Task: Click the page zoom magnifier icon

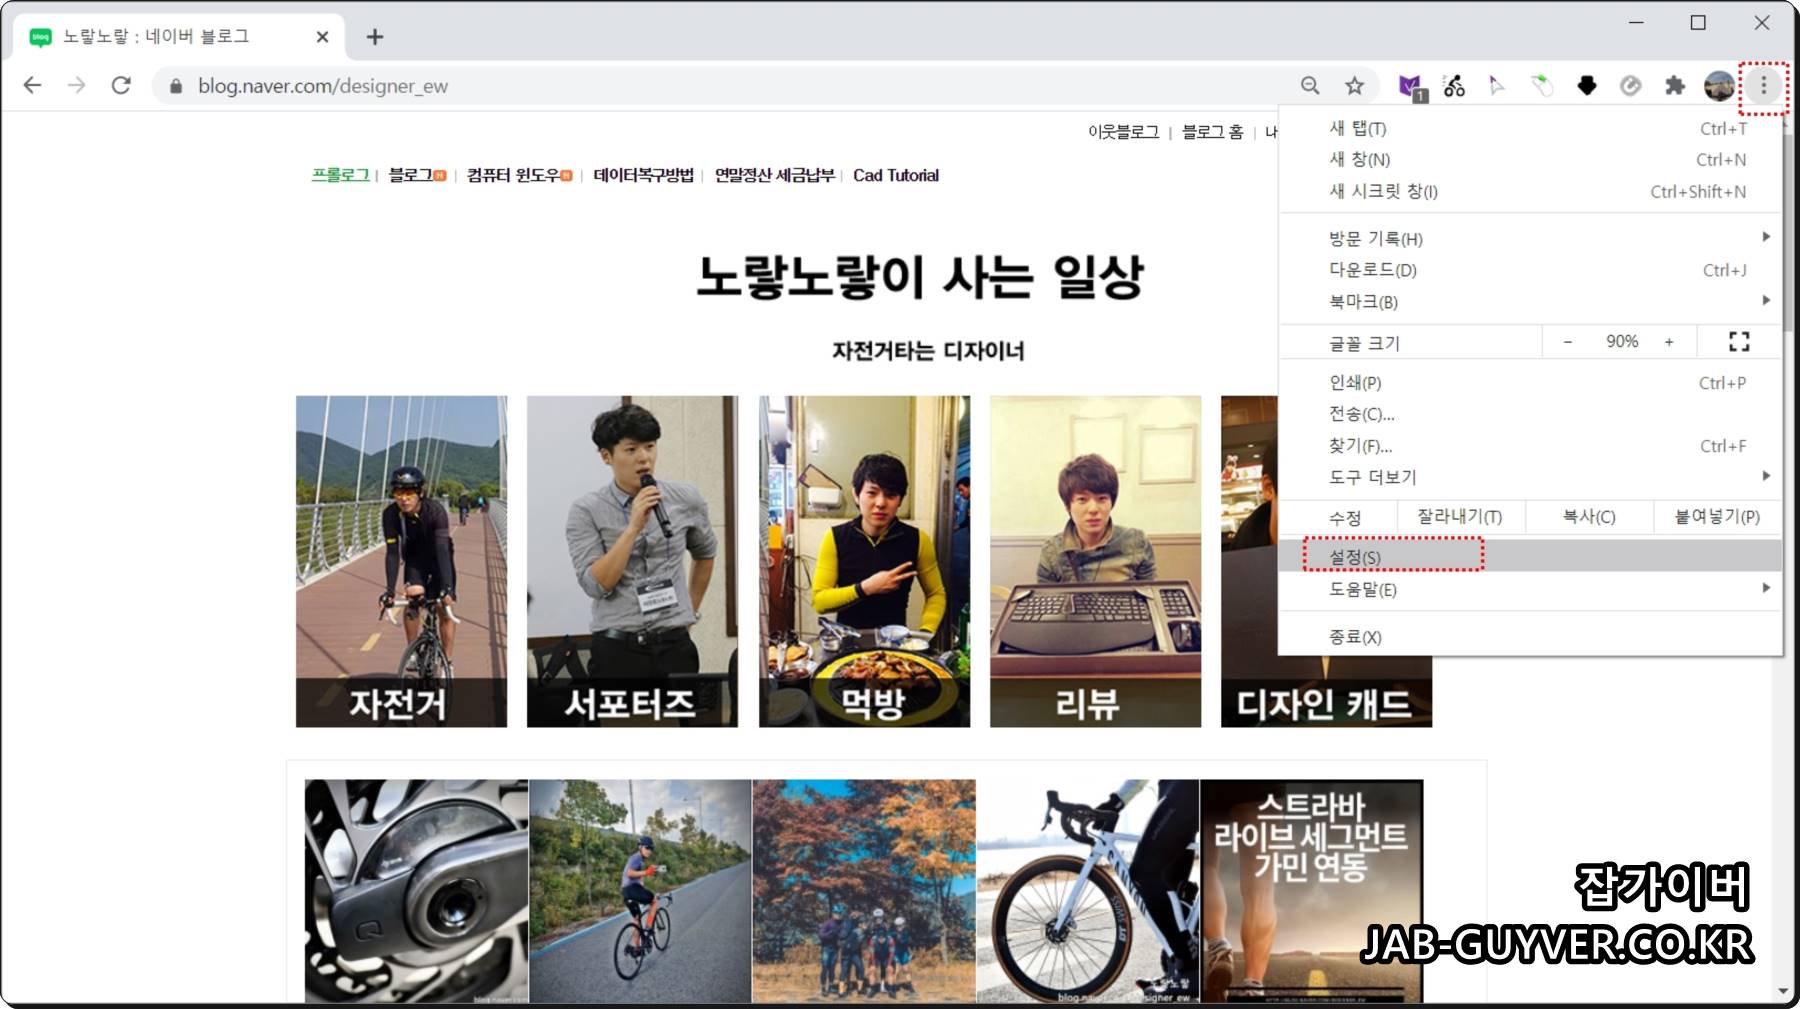Action: [1310, 86]
